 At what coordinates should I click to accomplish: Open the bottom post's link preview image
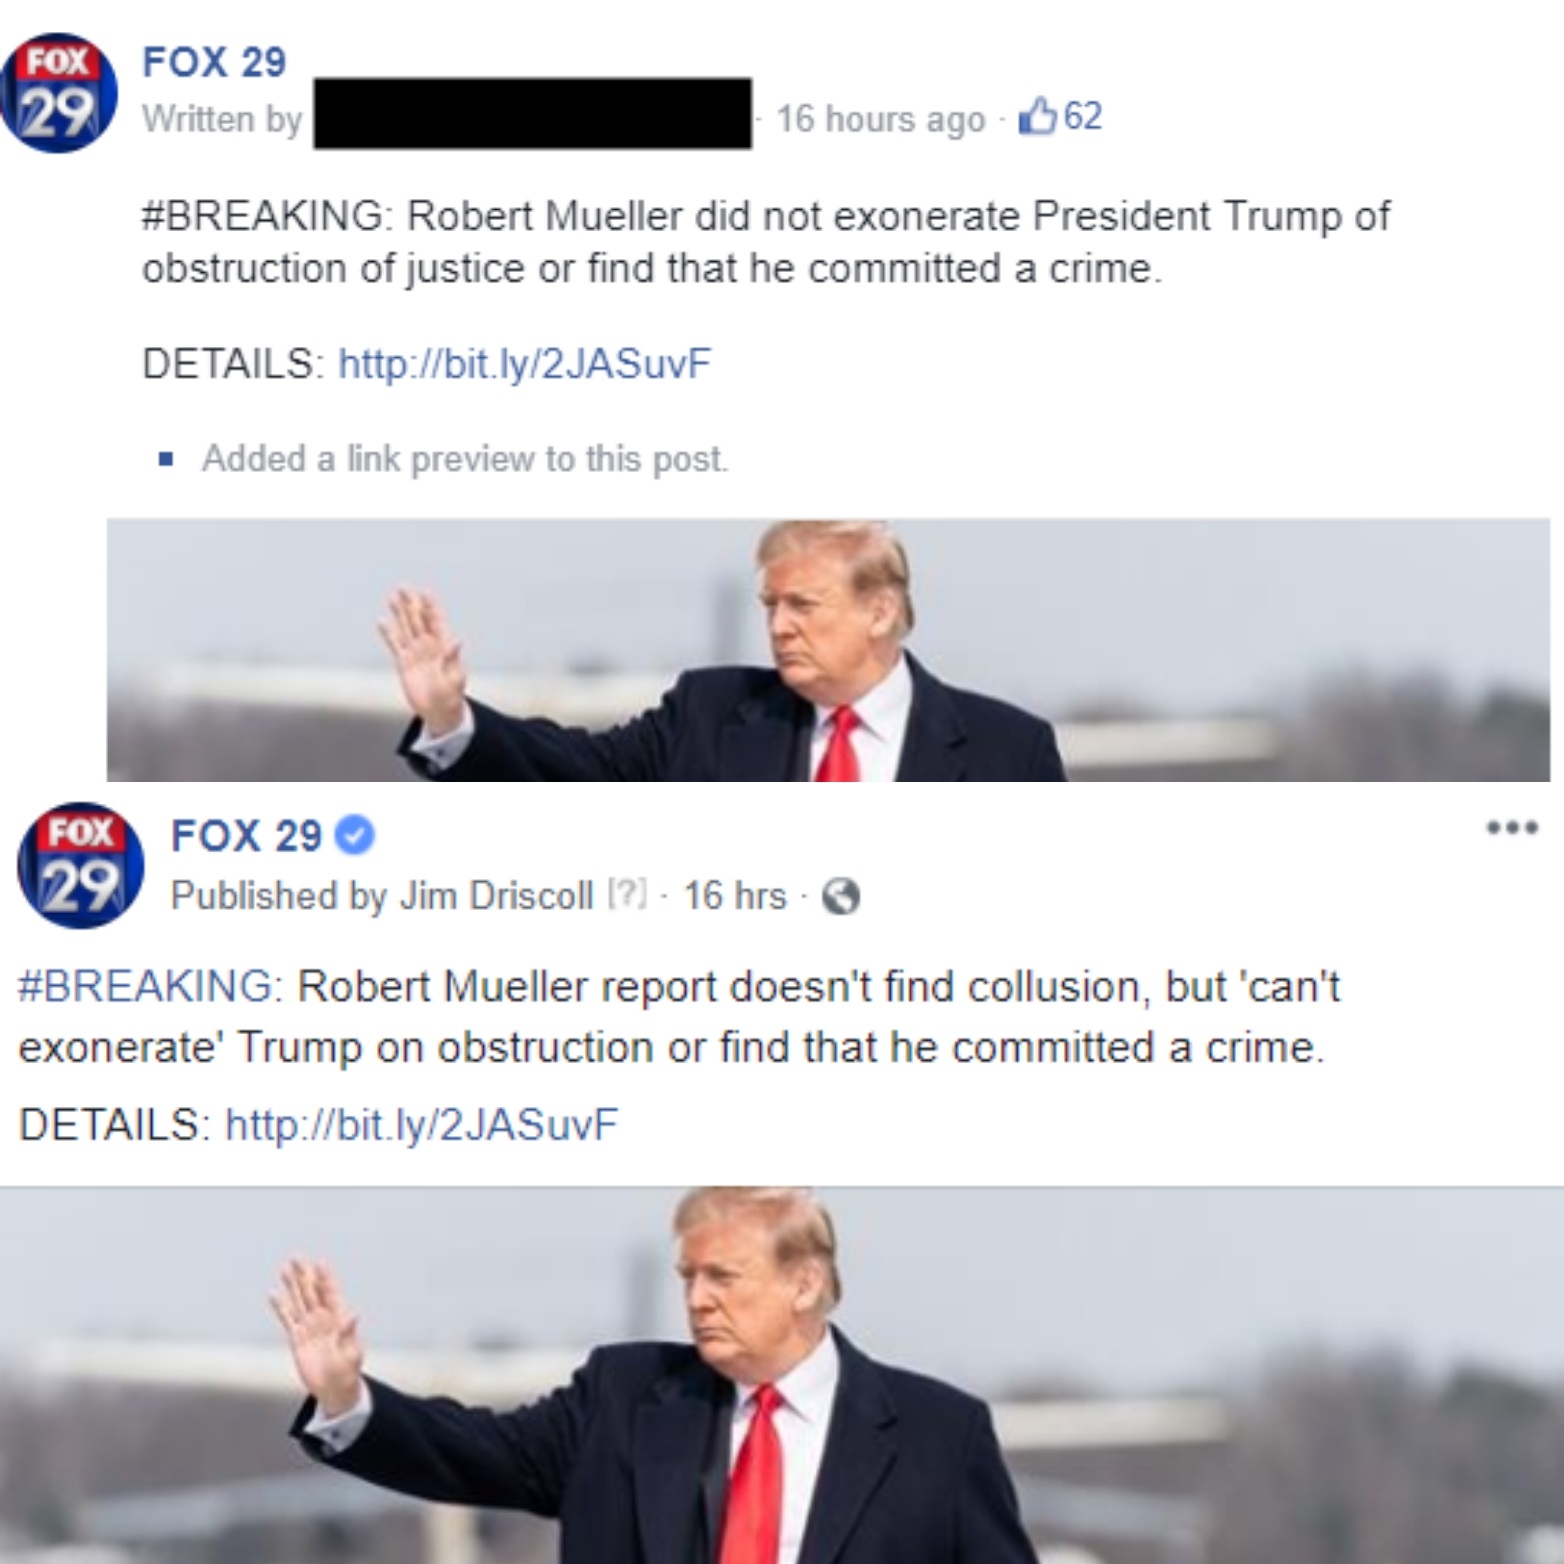pyautogui.click(x=782, y=1375)
